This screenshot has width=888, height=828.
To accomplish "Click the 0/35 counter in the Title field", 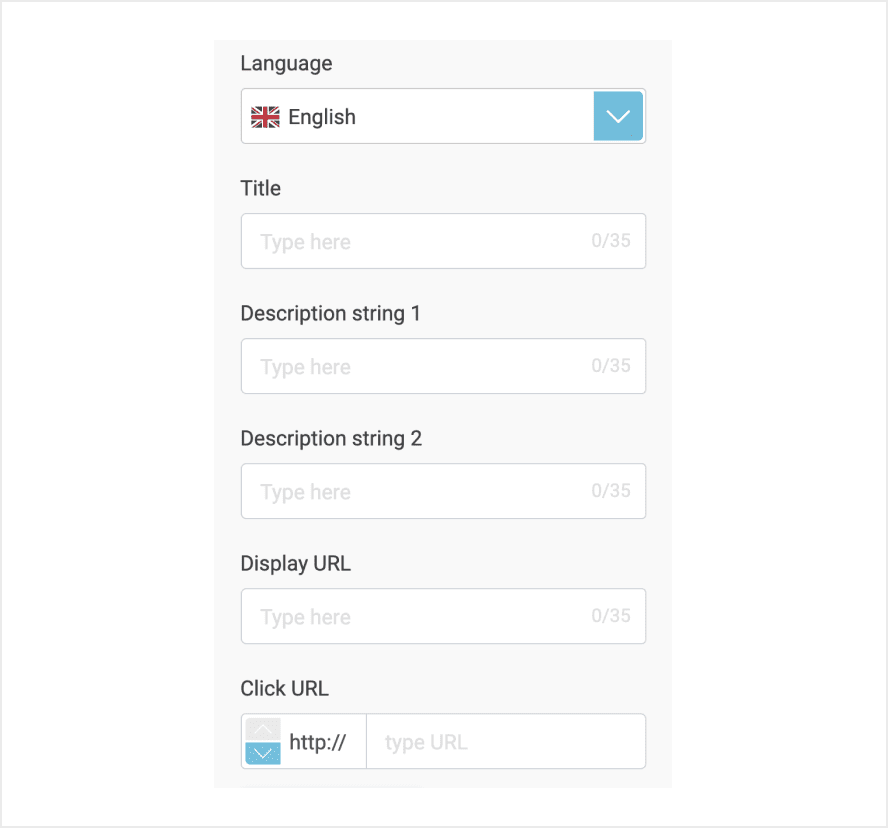I will 611,241.
